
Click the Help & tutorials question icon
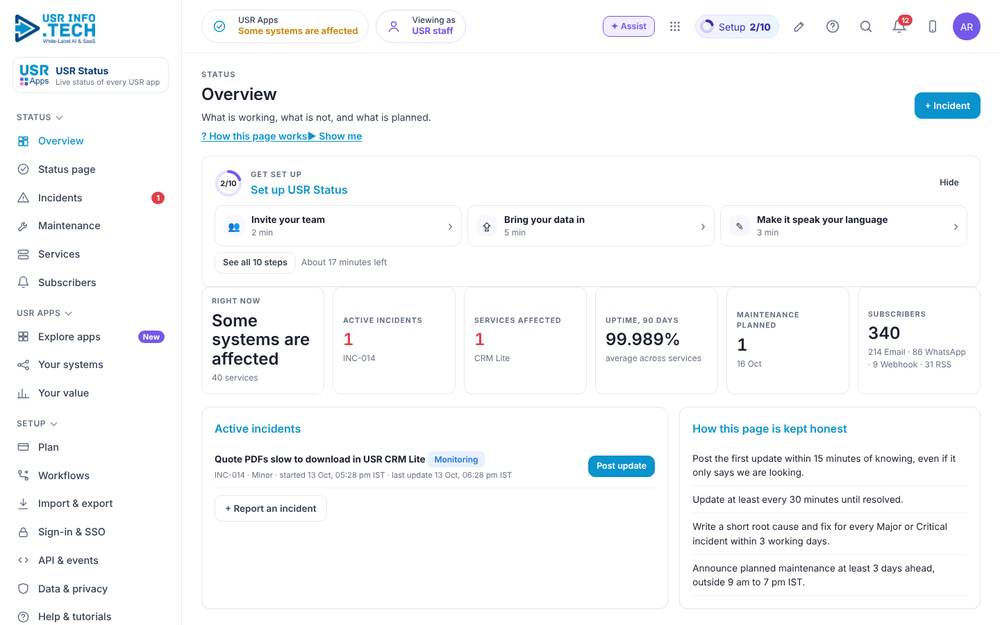coord(23,617)
